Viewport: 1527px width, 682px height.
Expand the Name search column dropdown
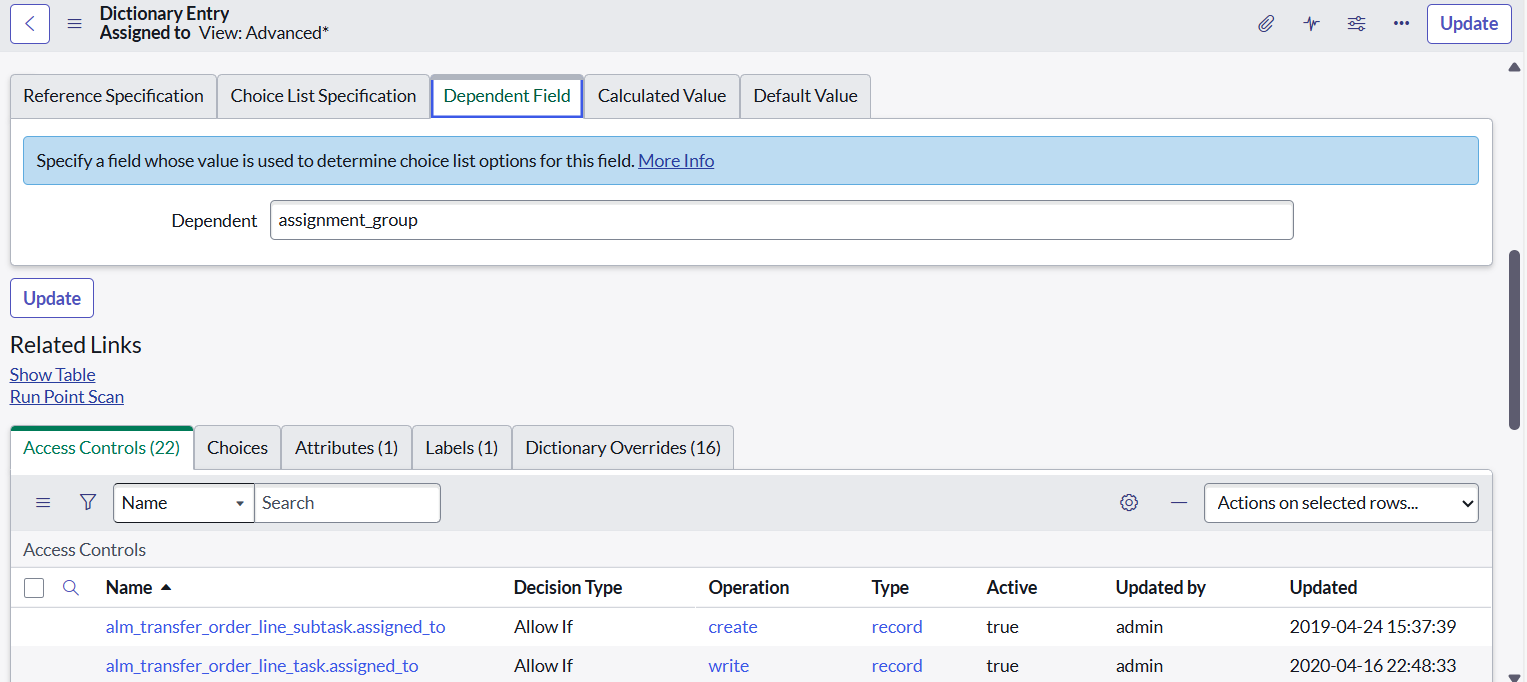[x=240, y=502]
